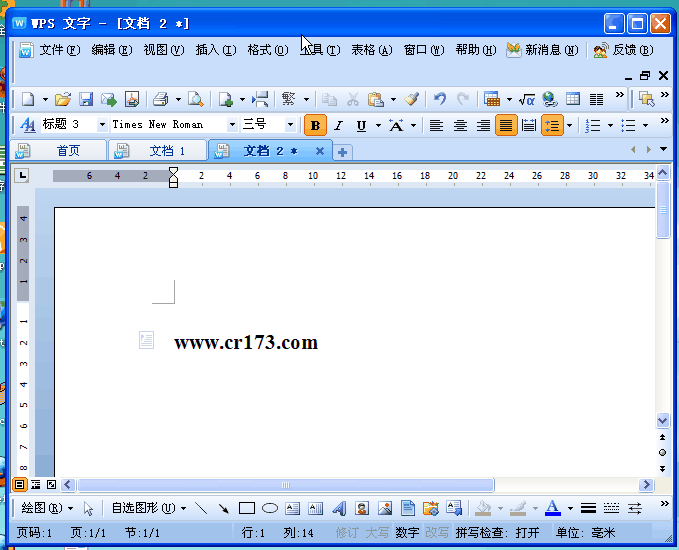Viewport: 679px width, 550px height.
Task: Insert hyperlink globe icon
Action: click(550, 99)
